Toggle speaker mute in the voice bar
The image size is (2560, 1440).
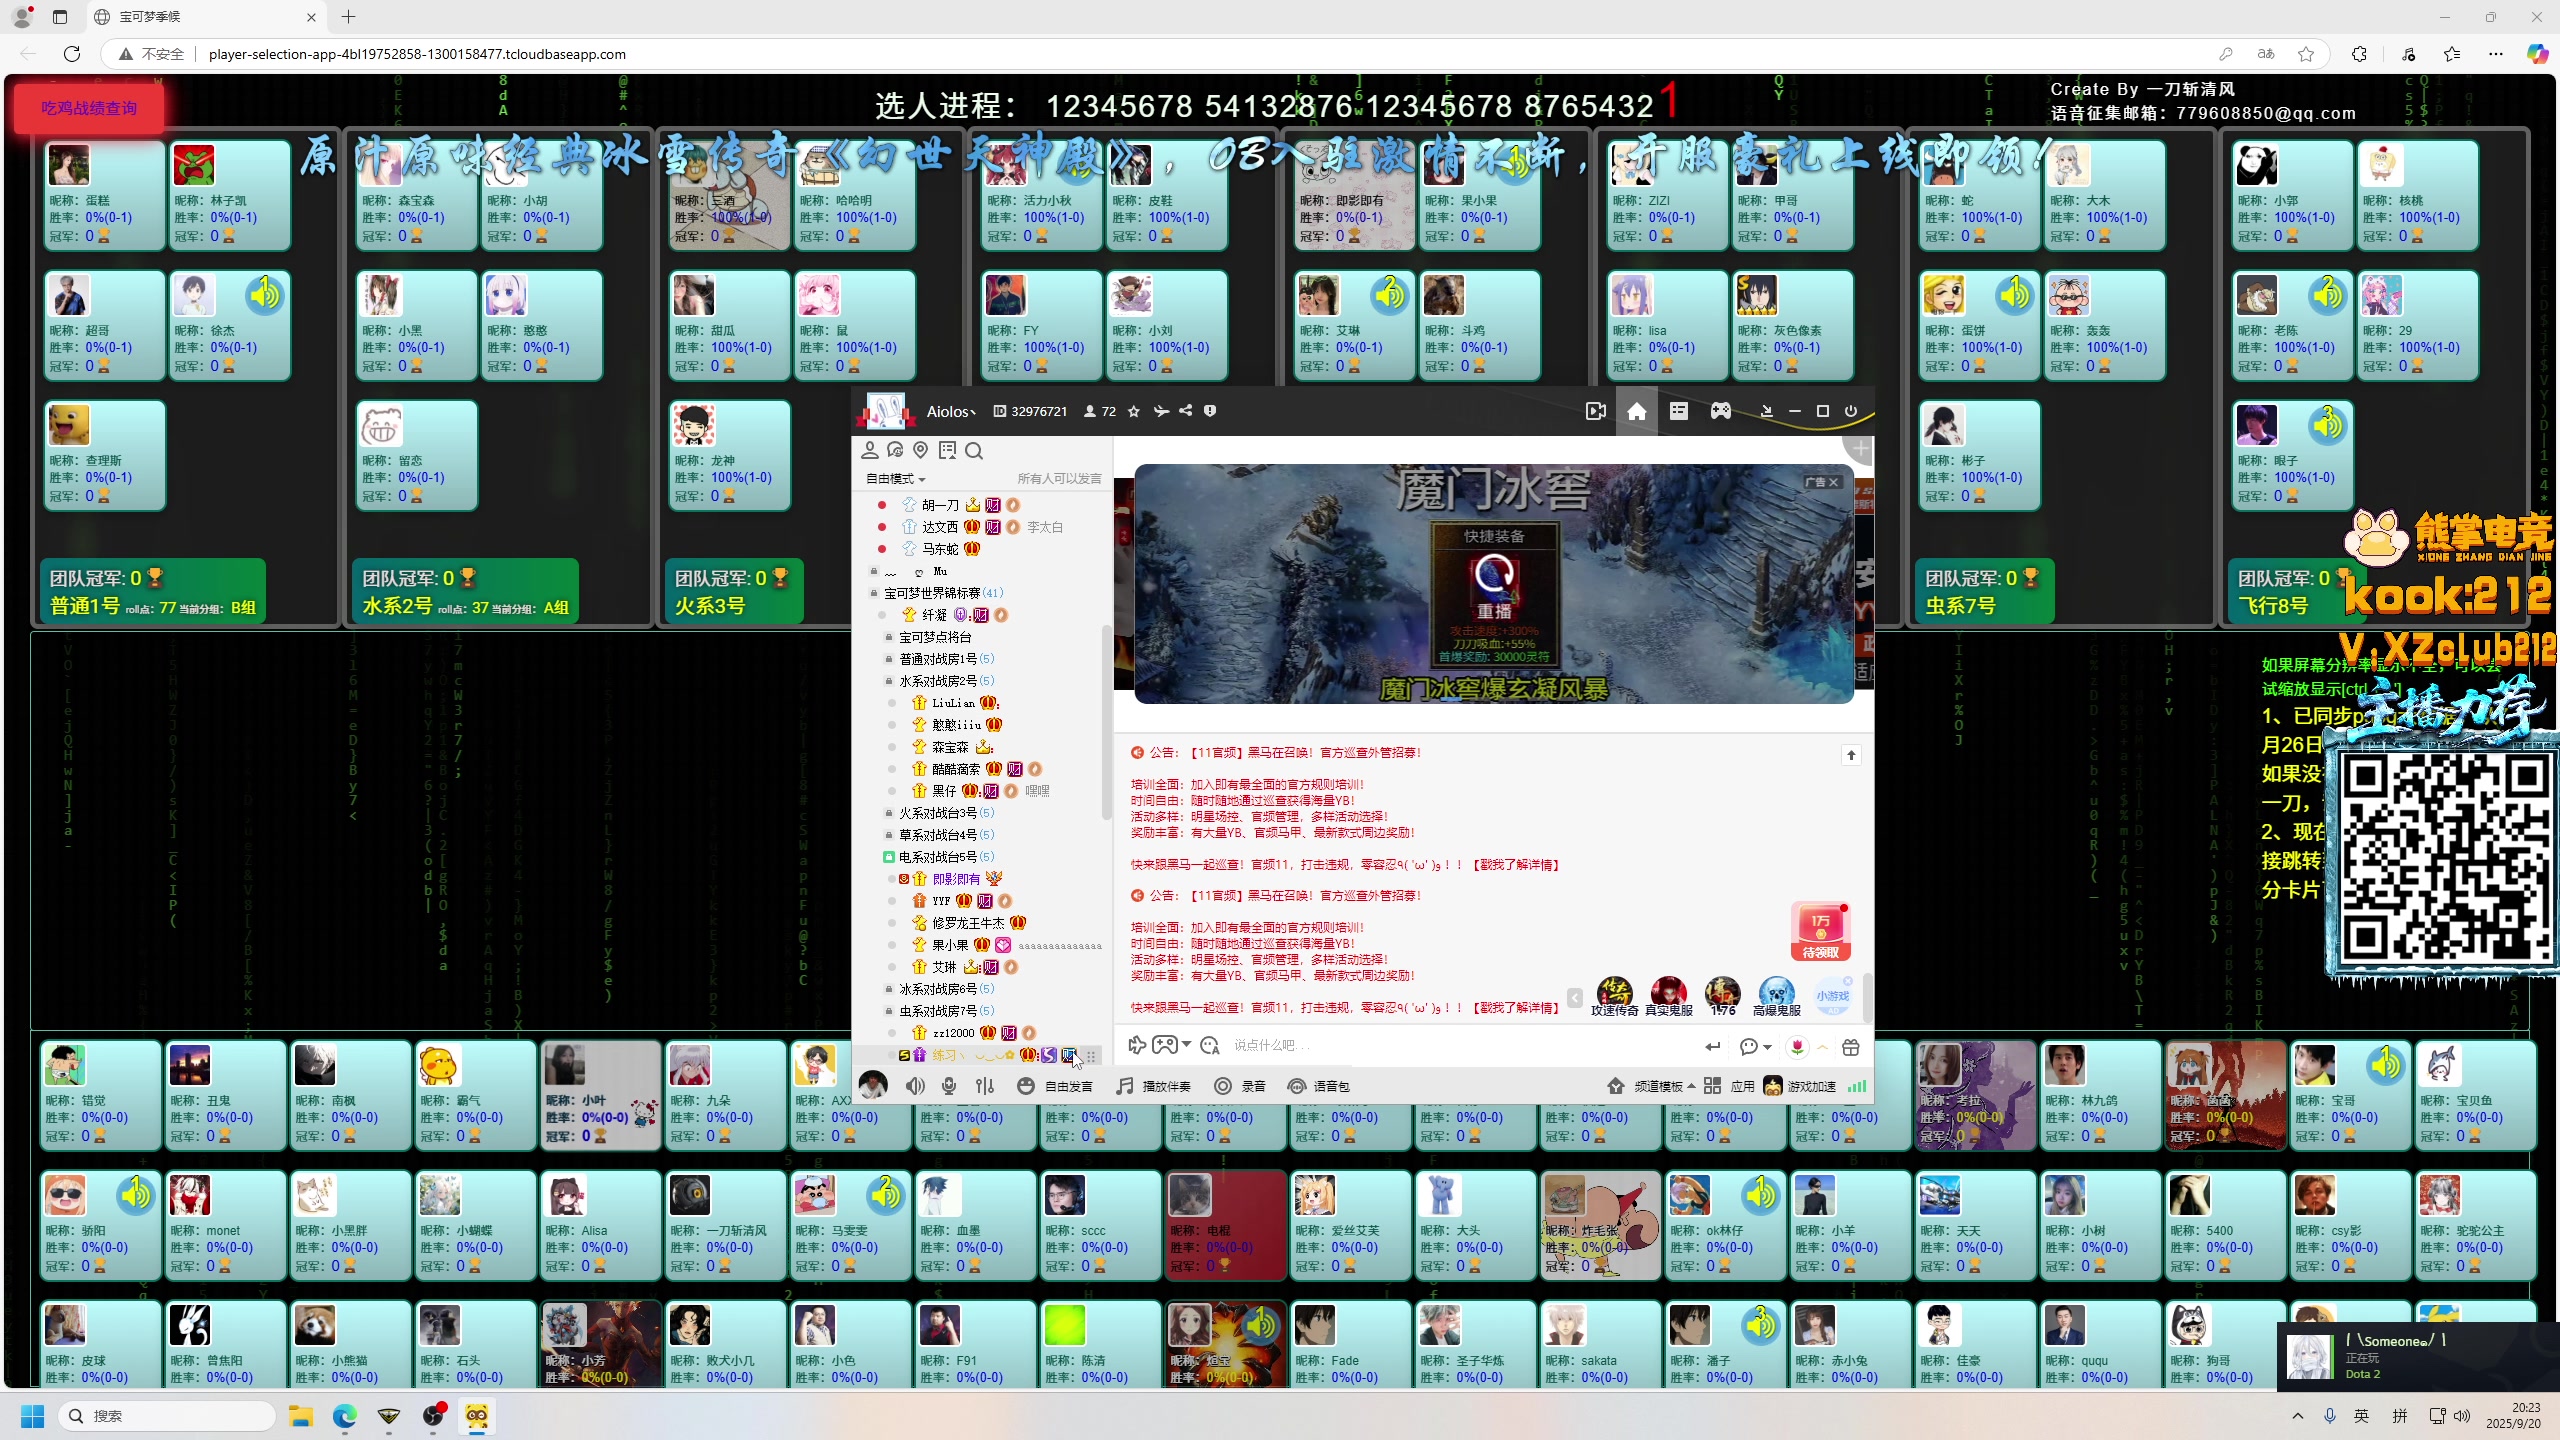coord(915,1086)
